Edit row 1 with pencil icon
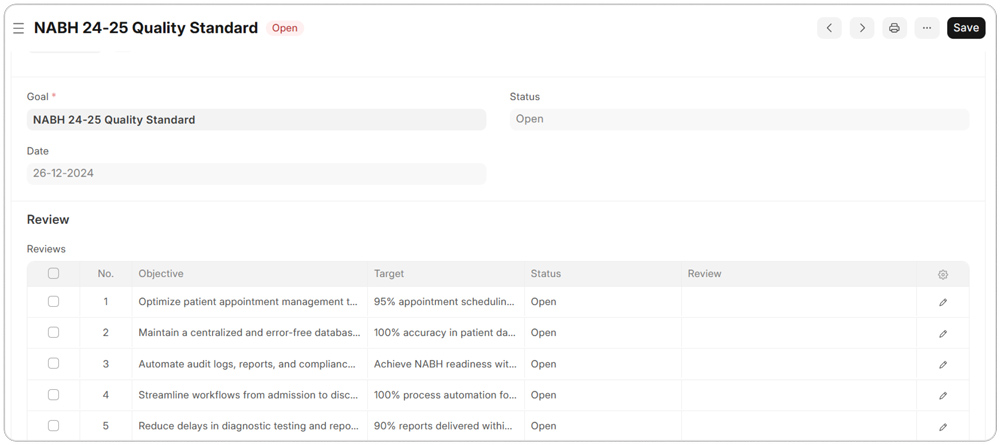 point(943,302)
